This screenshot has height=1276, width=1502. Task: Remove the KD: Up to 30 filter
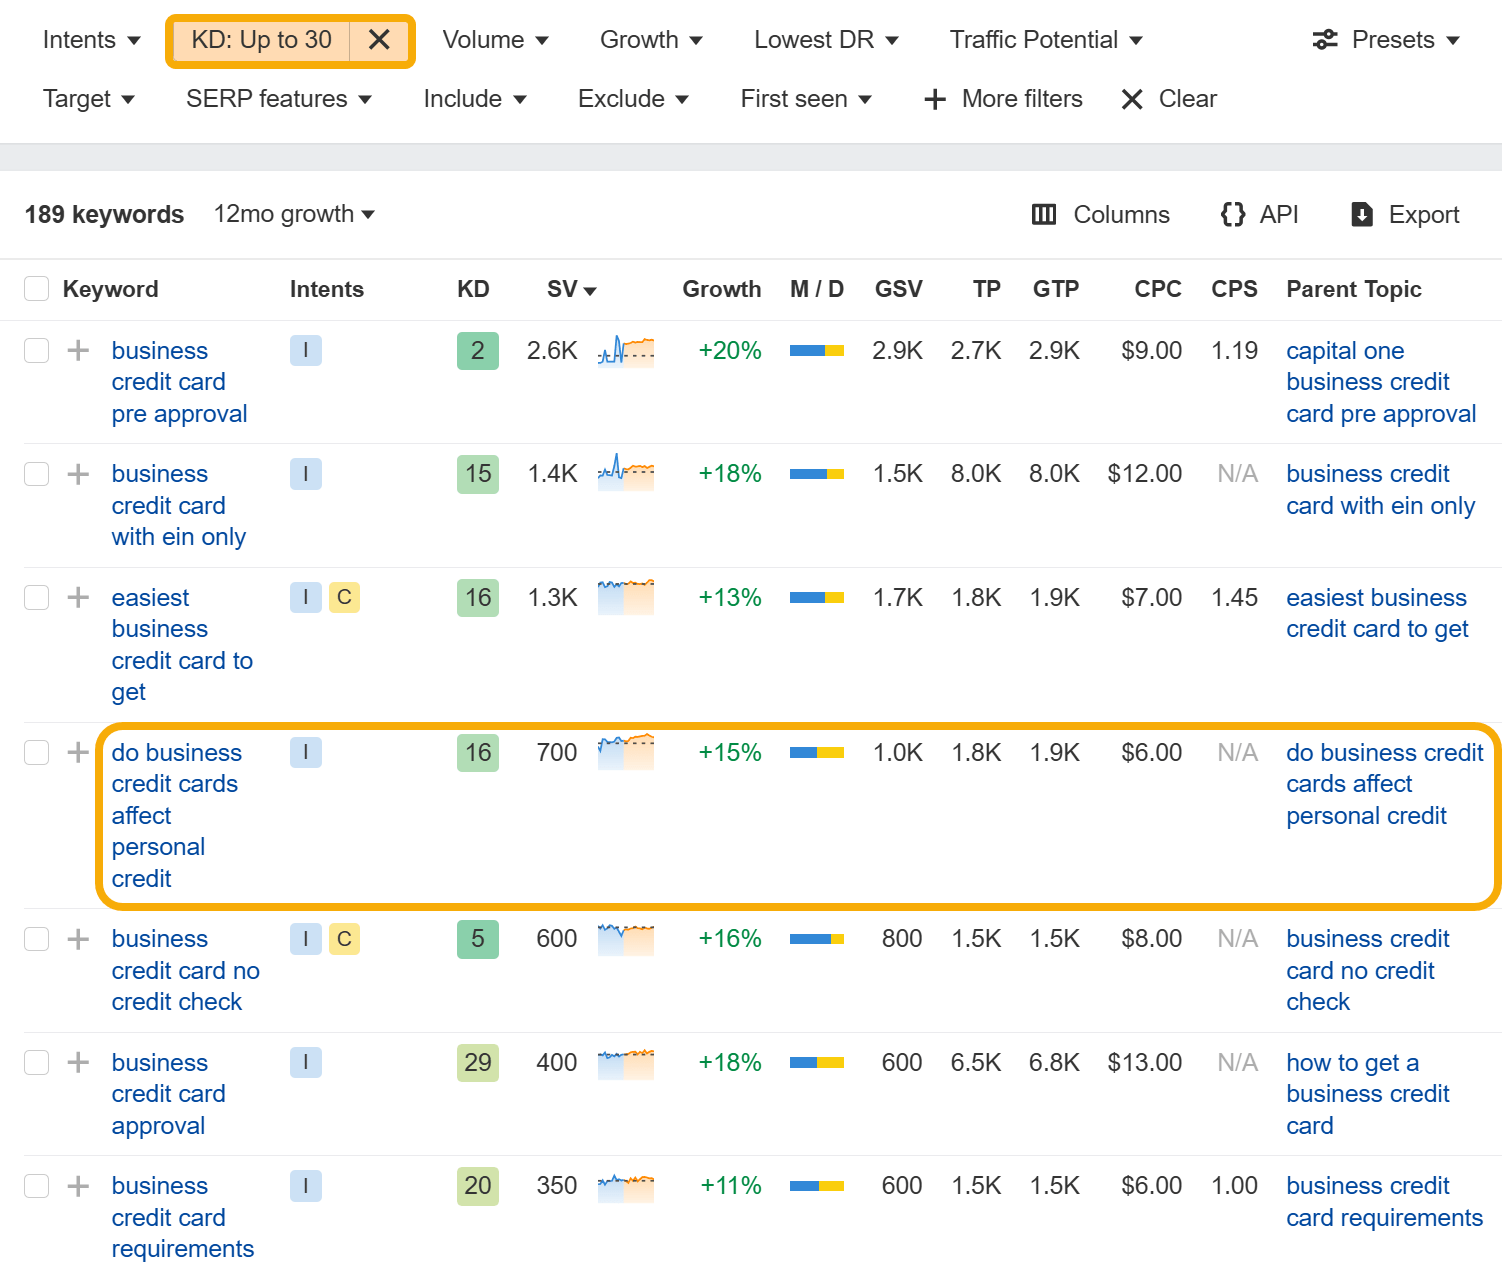pos(379,40)
